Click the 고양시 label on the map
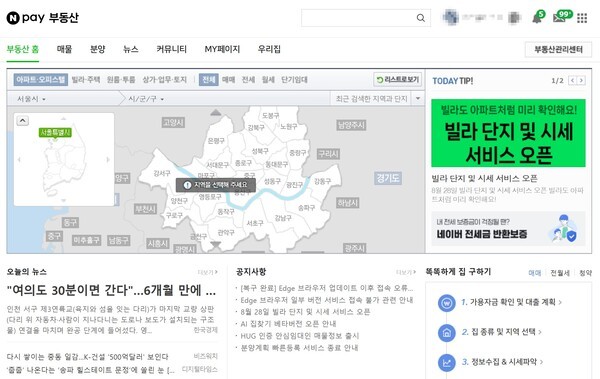This screenshot has height=379, width=600. pyautogui.click(x=173, y=123)
